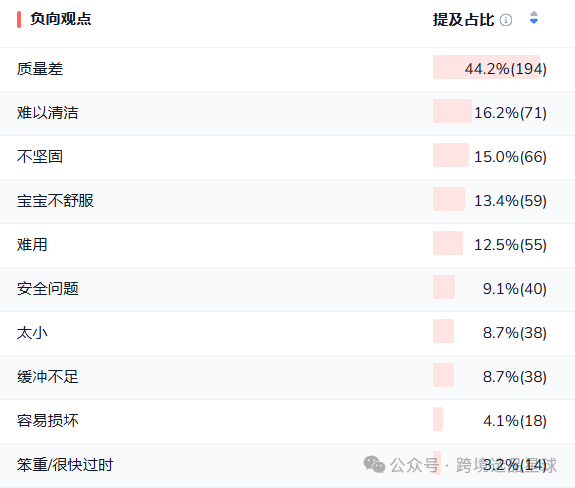Sort ascending using the up arrow
This screenshot has height=488, width=575.
pos(534,14)
